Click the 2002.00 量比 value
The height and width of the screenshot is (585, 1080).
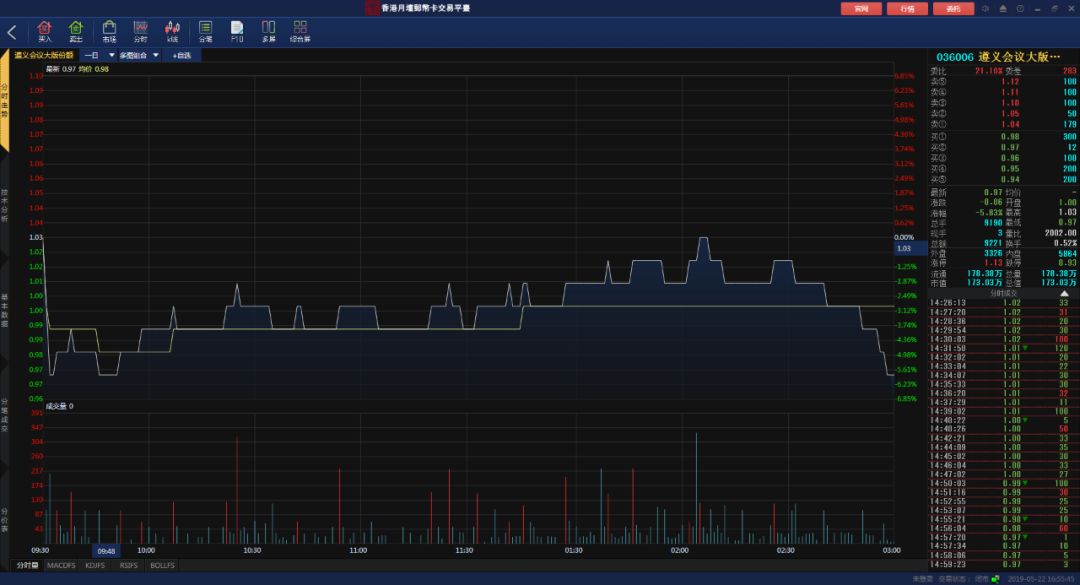[1060, 233]
